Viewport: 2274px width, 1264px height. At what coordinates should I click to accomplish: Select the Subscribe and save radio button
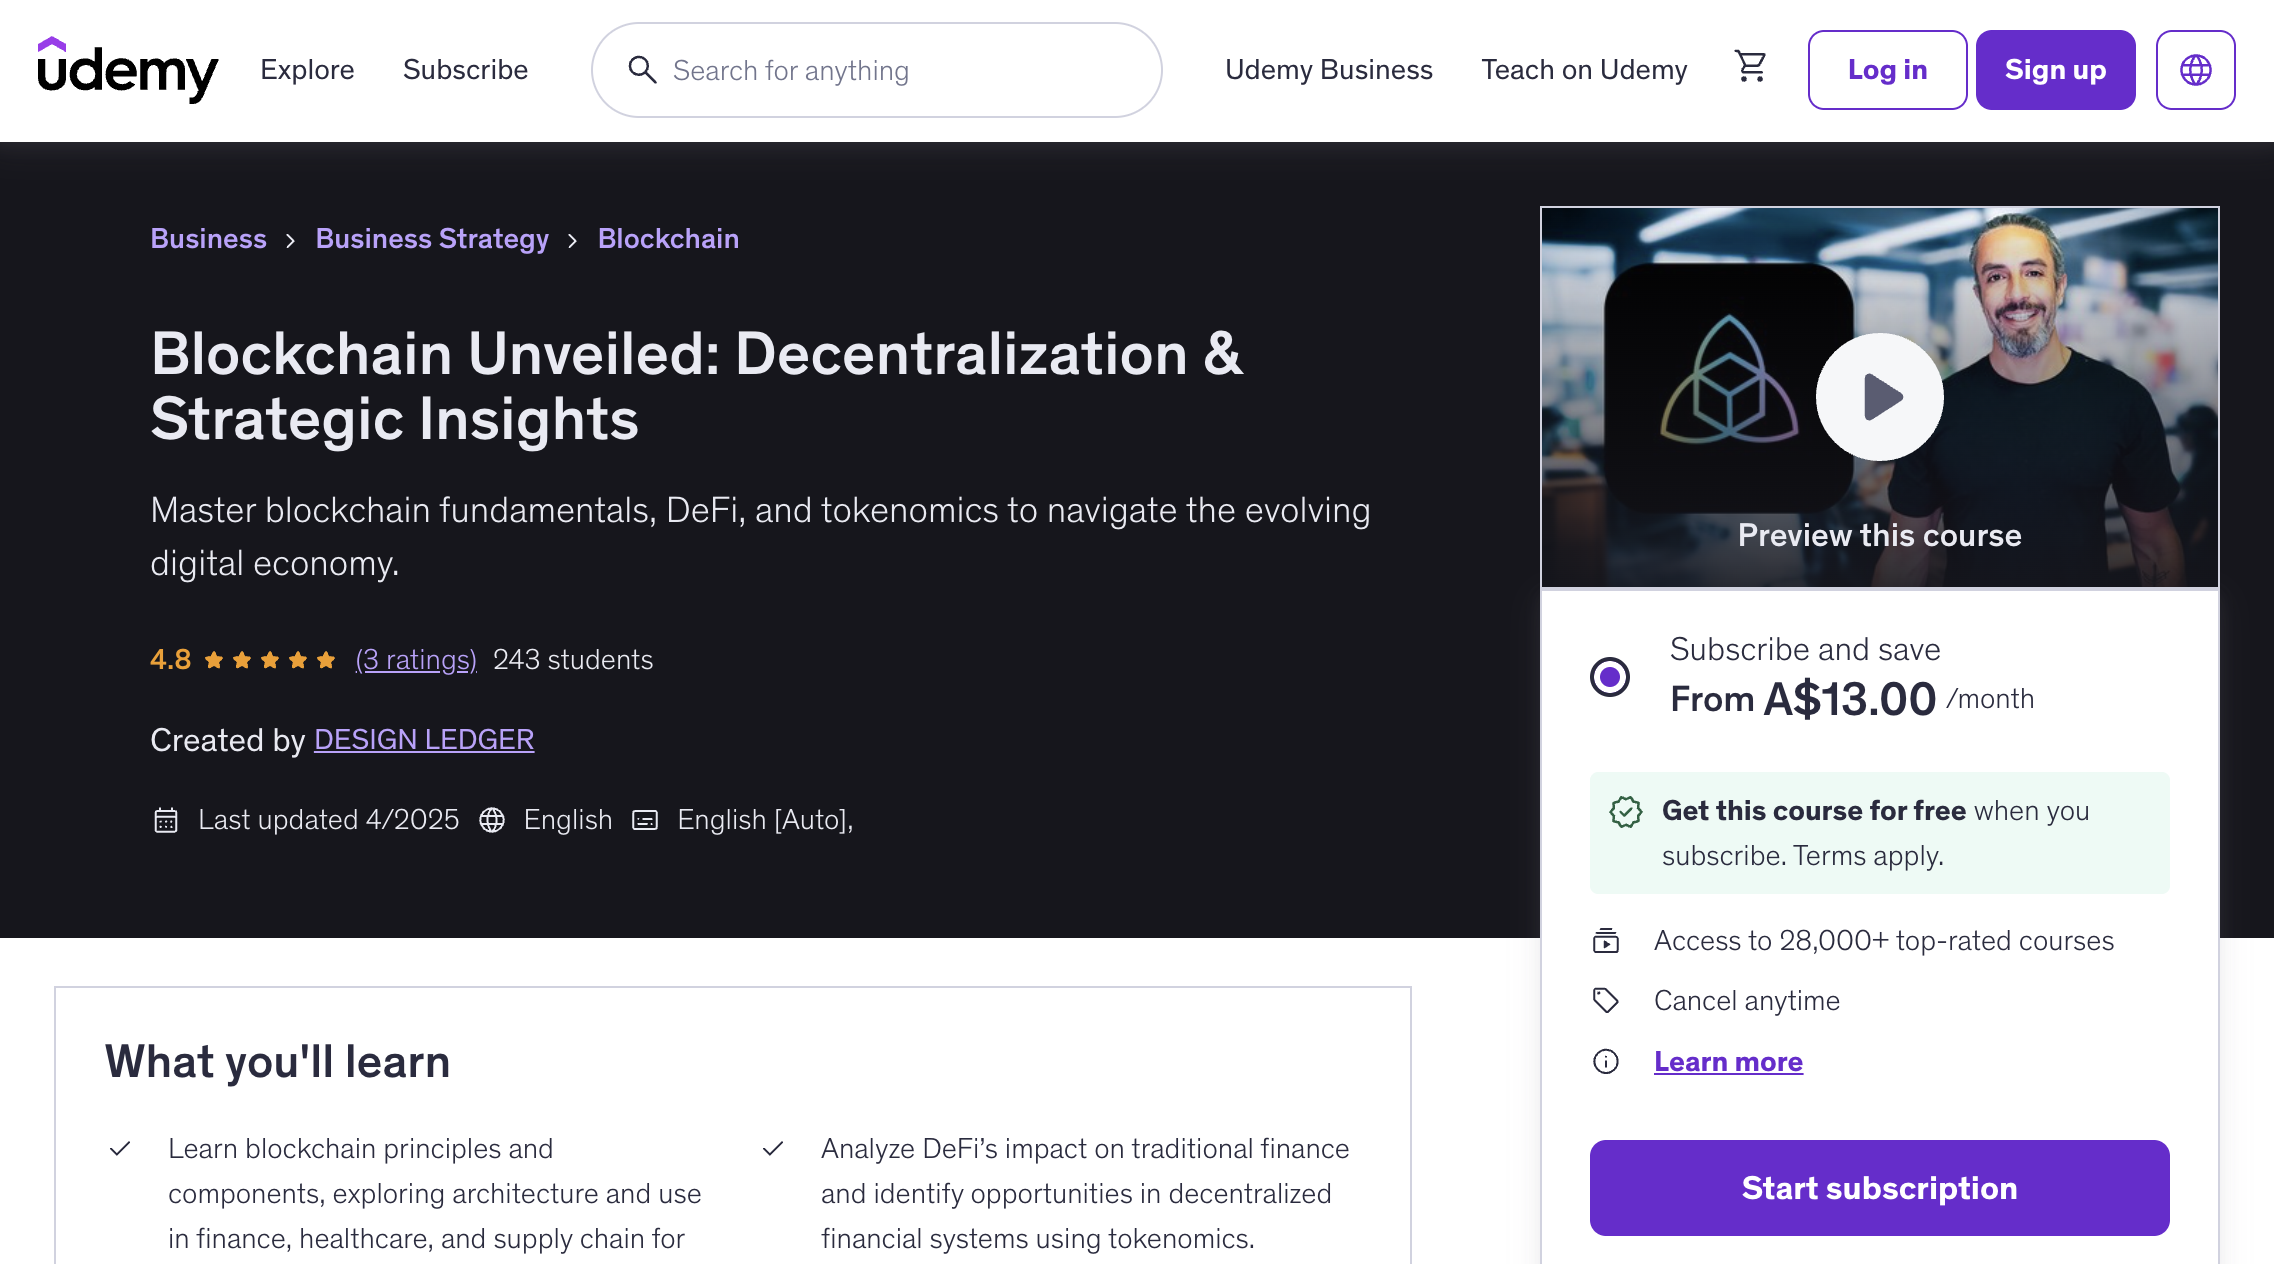tap(1610, 677)
